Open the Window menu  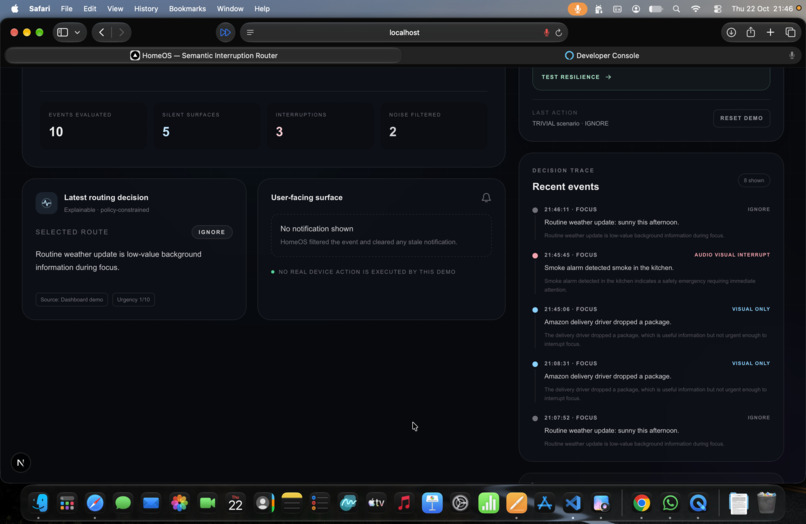(230, 9)
